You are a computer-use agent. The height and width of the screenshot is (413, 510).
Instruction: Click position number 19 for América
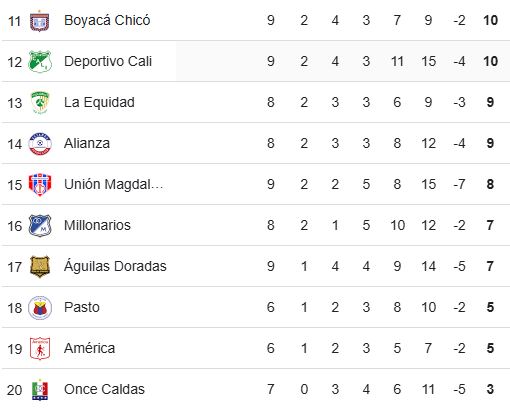15,349
